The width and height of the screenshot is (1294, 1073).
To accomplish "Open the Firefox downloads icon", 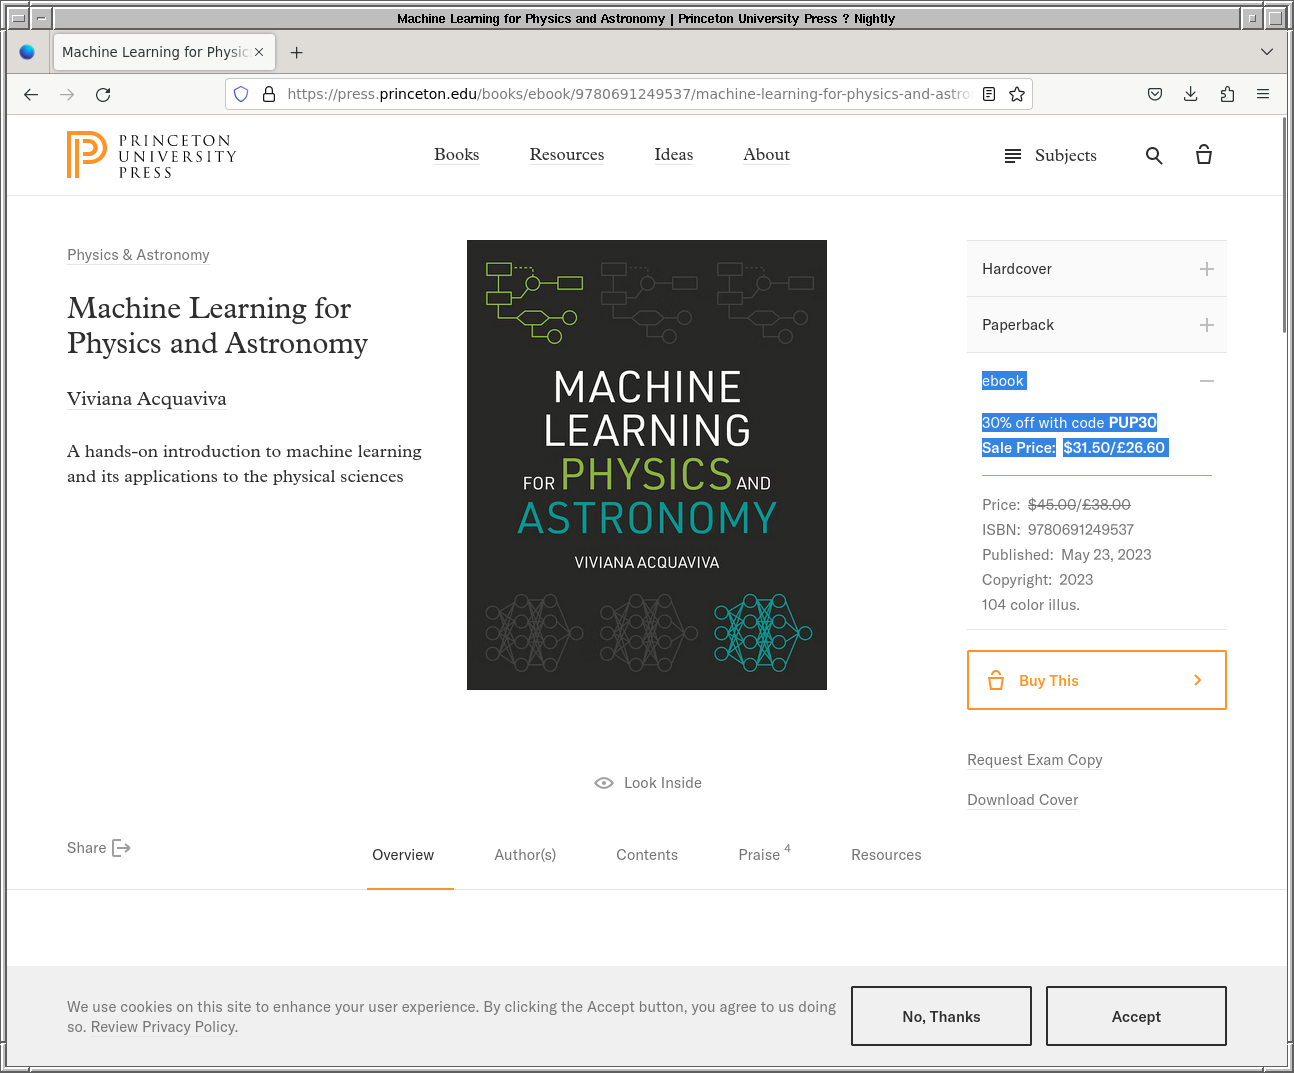I will point(1191,94).
